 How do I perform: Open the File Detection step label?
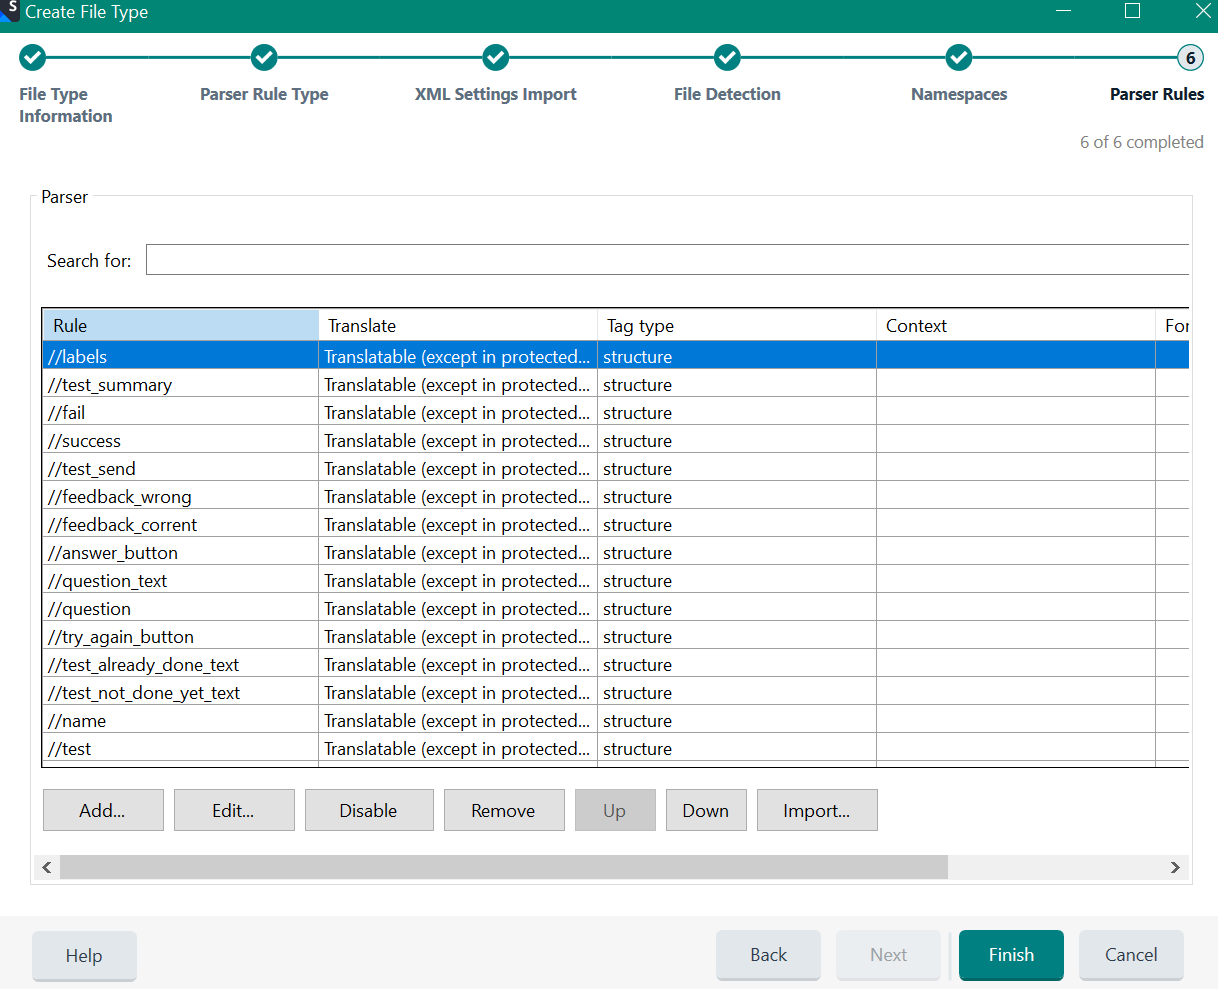(727, 94)
